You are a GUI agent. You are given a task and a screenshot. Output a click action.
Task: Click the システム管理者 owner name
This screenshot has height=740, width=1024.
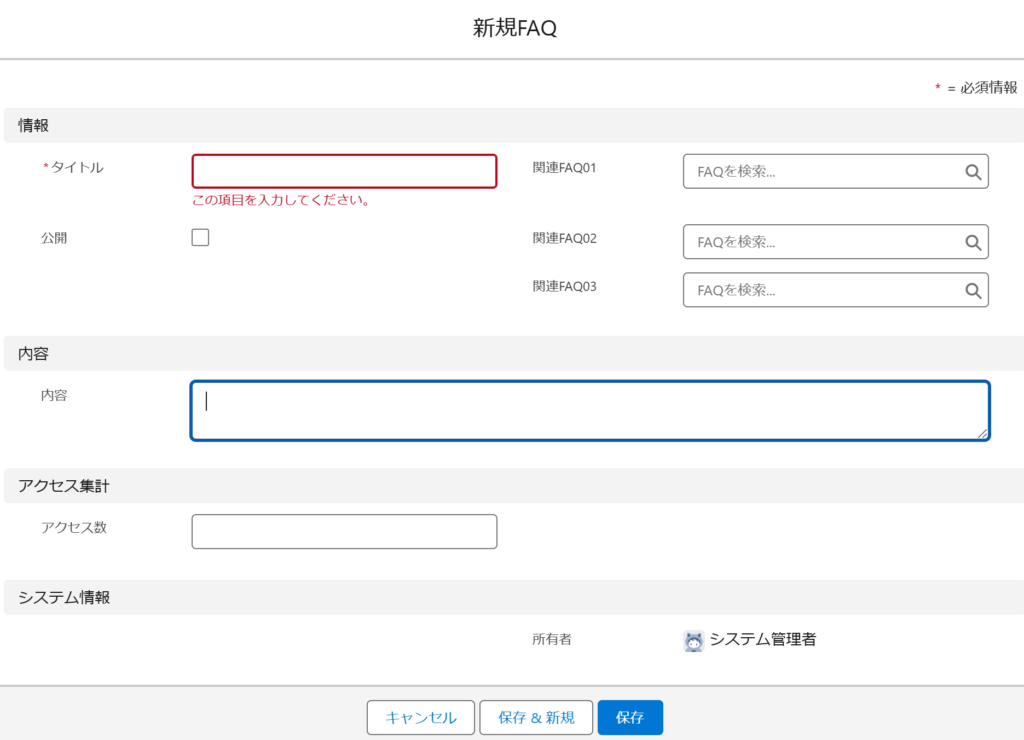pos(763,640)
